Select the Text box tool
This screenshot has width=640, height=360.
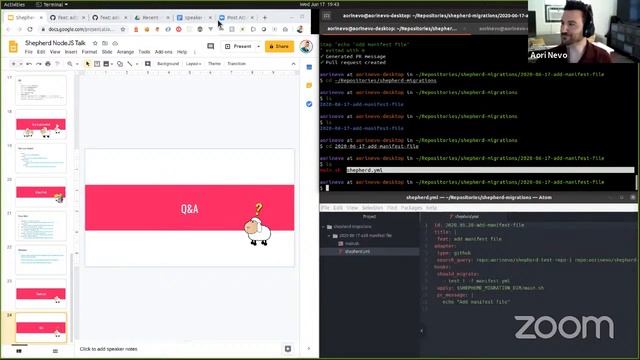(97, 64)
